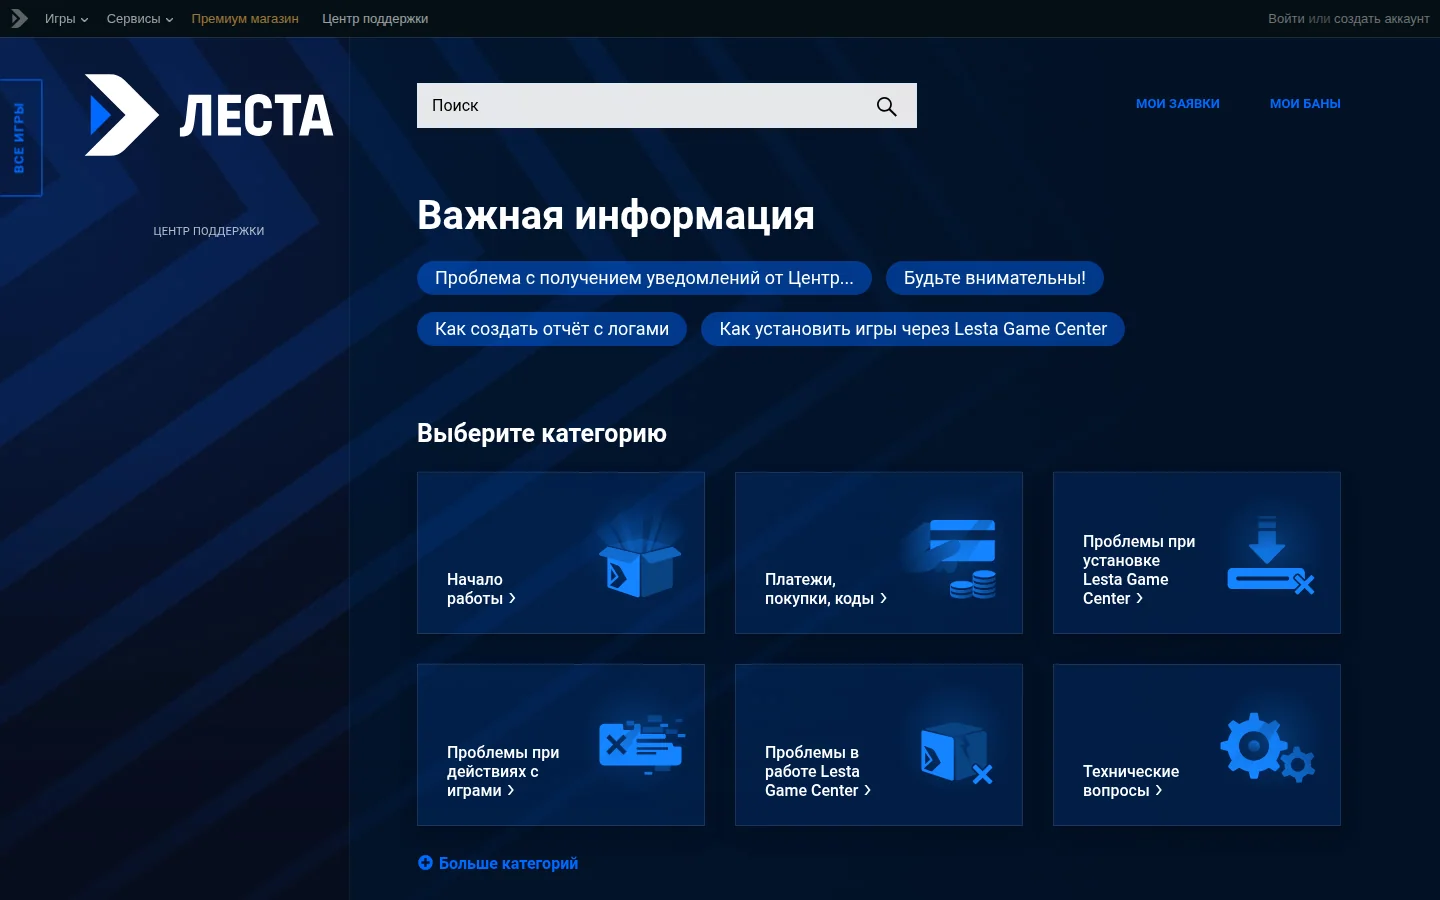
Task: Open the ВСЕ ИГРЫ side tab
Action: [20, 138]
